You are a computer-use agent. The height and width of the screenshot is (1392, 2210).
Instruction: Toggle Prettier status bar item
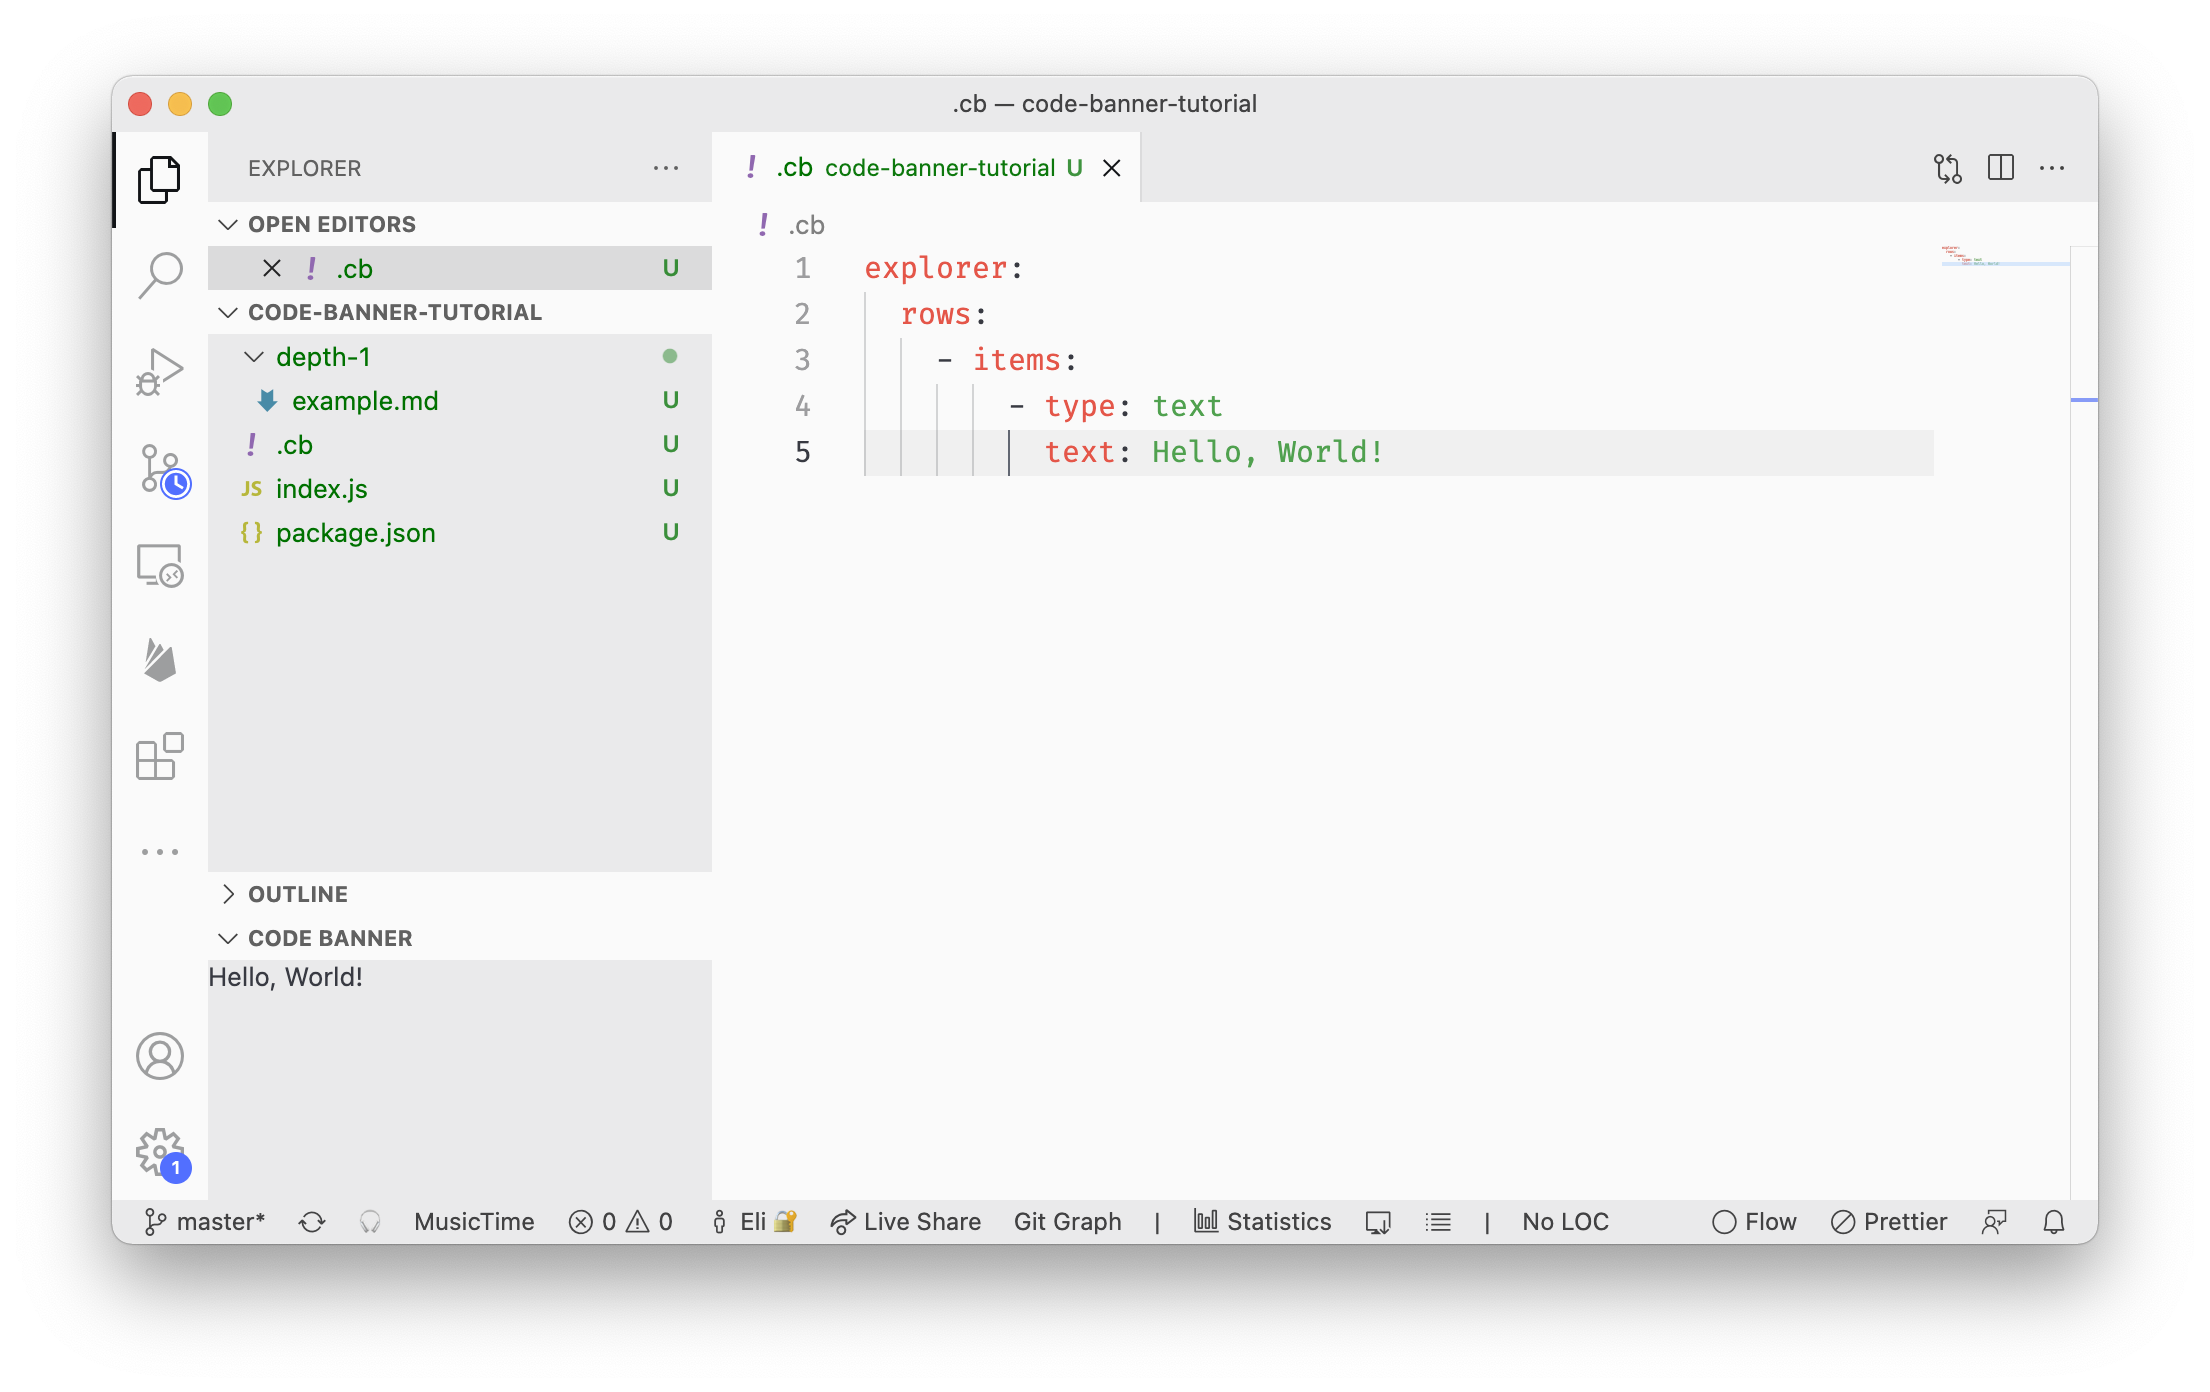coord(1889,1222)
